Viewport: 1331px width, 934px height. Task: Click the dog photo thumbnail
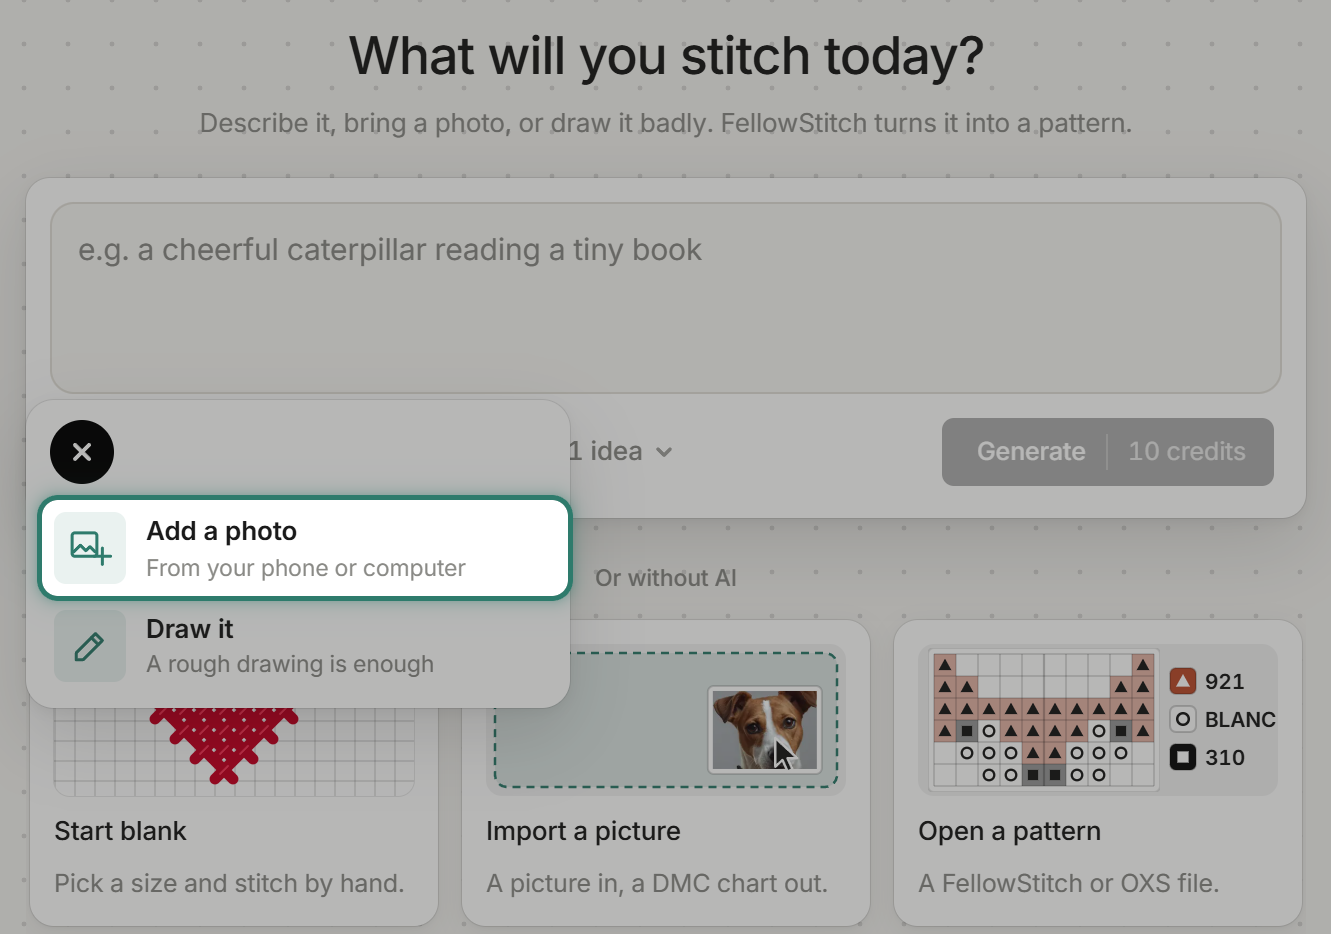click(x=765, y=729)
